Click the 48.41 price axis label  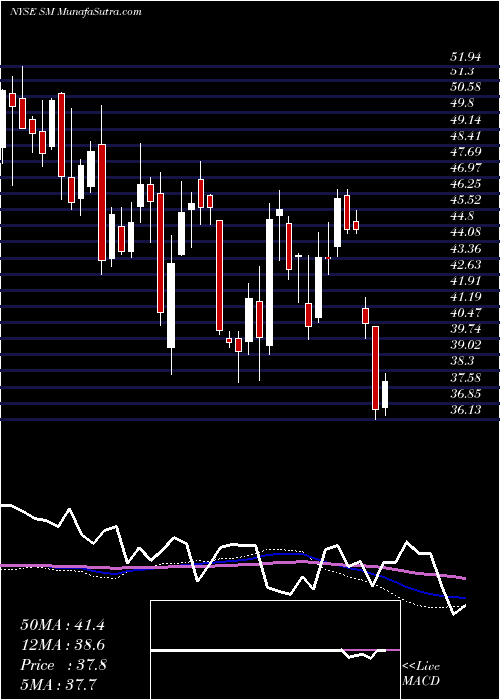click(466, 136)
